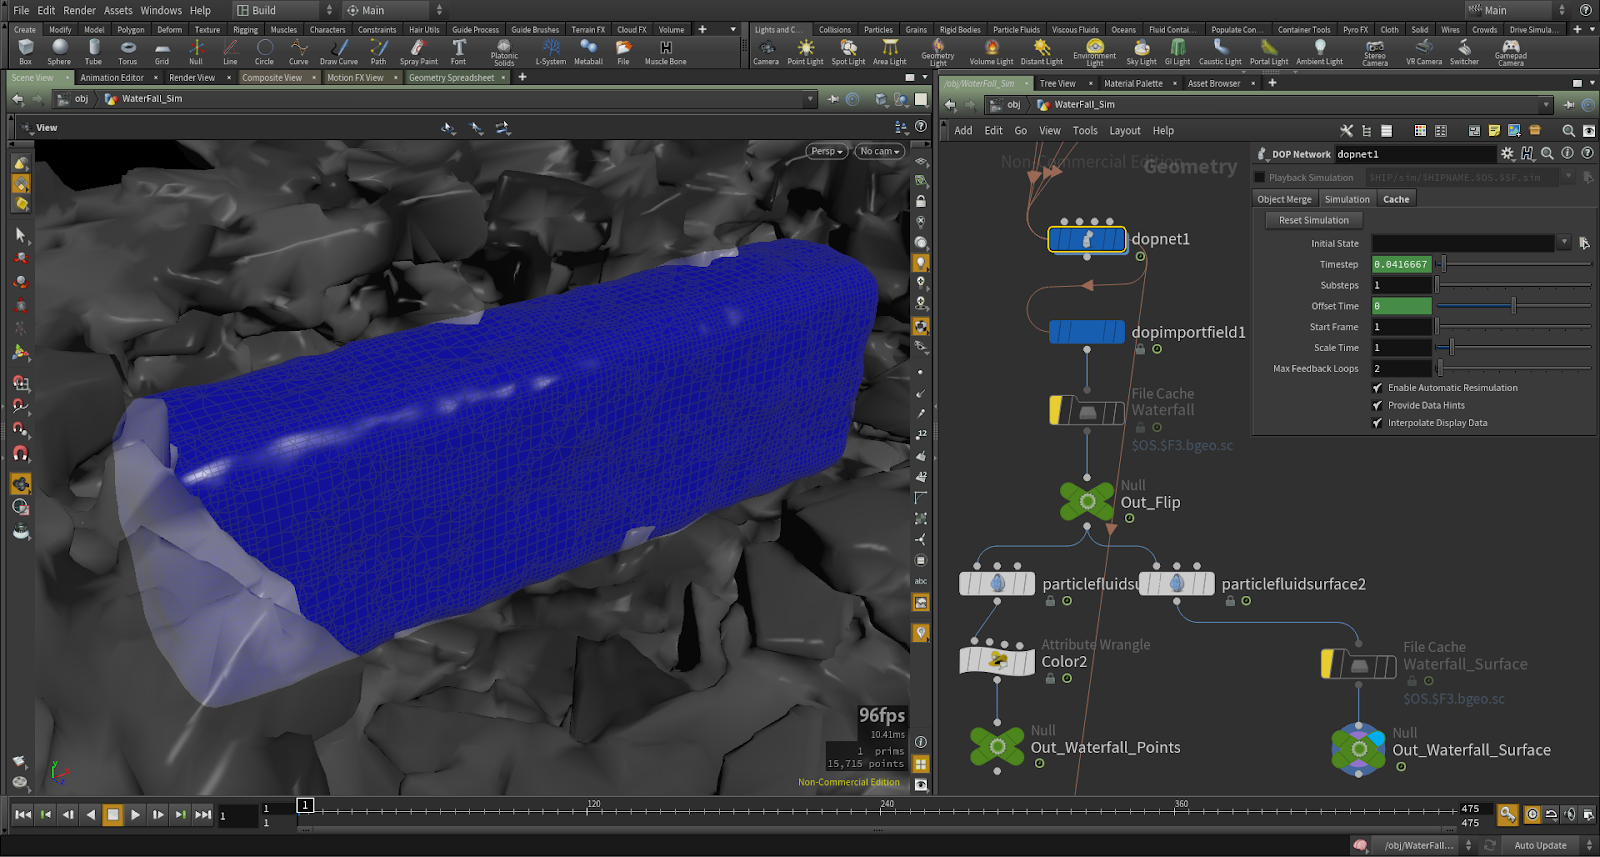1600x857 pixels.
Task: Click the Auto Update button
Action: (1540, 845)
